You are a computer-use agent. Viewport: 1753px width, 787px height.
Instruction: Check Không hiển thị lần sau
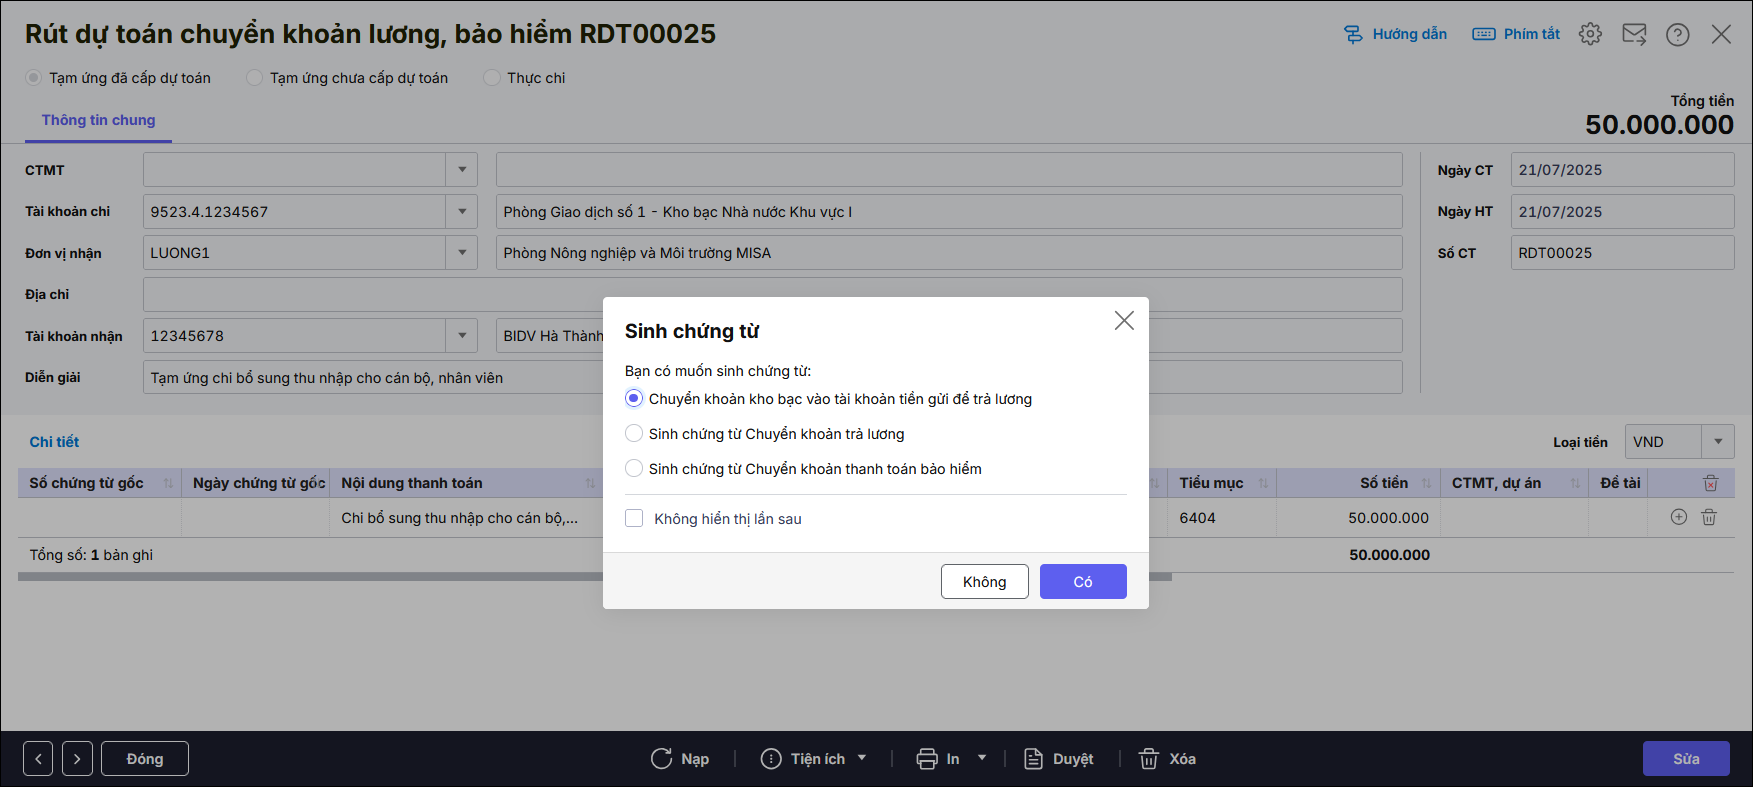[x=634, y=518]
